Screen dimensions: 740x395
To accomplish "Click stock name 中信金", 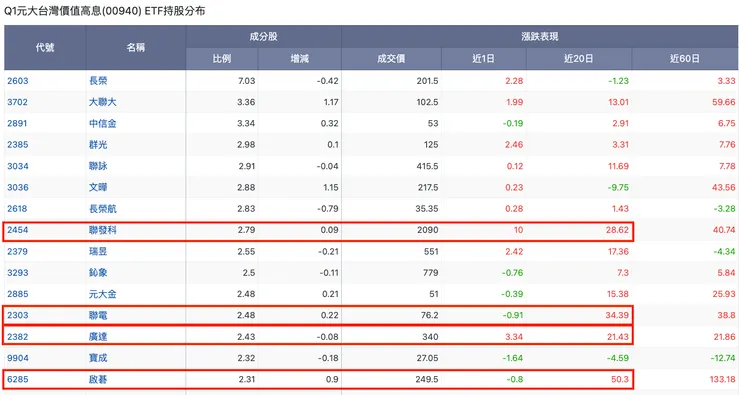I will [x=102, y=123].
